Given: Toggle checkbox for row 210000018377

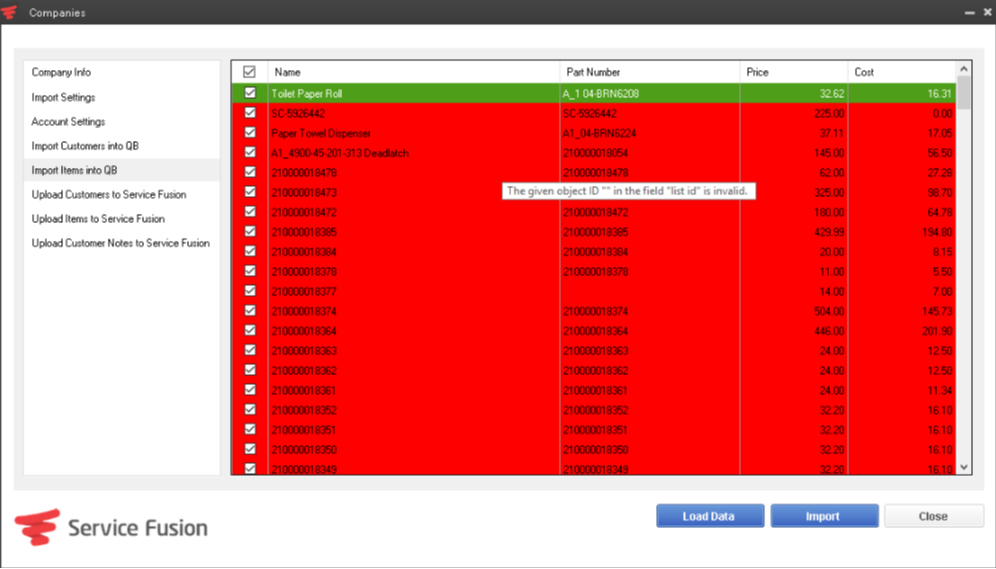Looking at the screenshot, I should tap(250, 290).
